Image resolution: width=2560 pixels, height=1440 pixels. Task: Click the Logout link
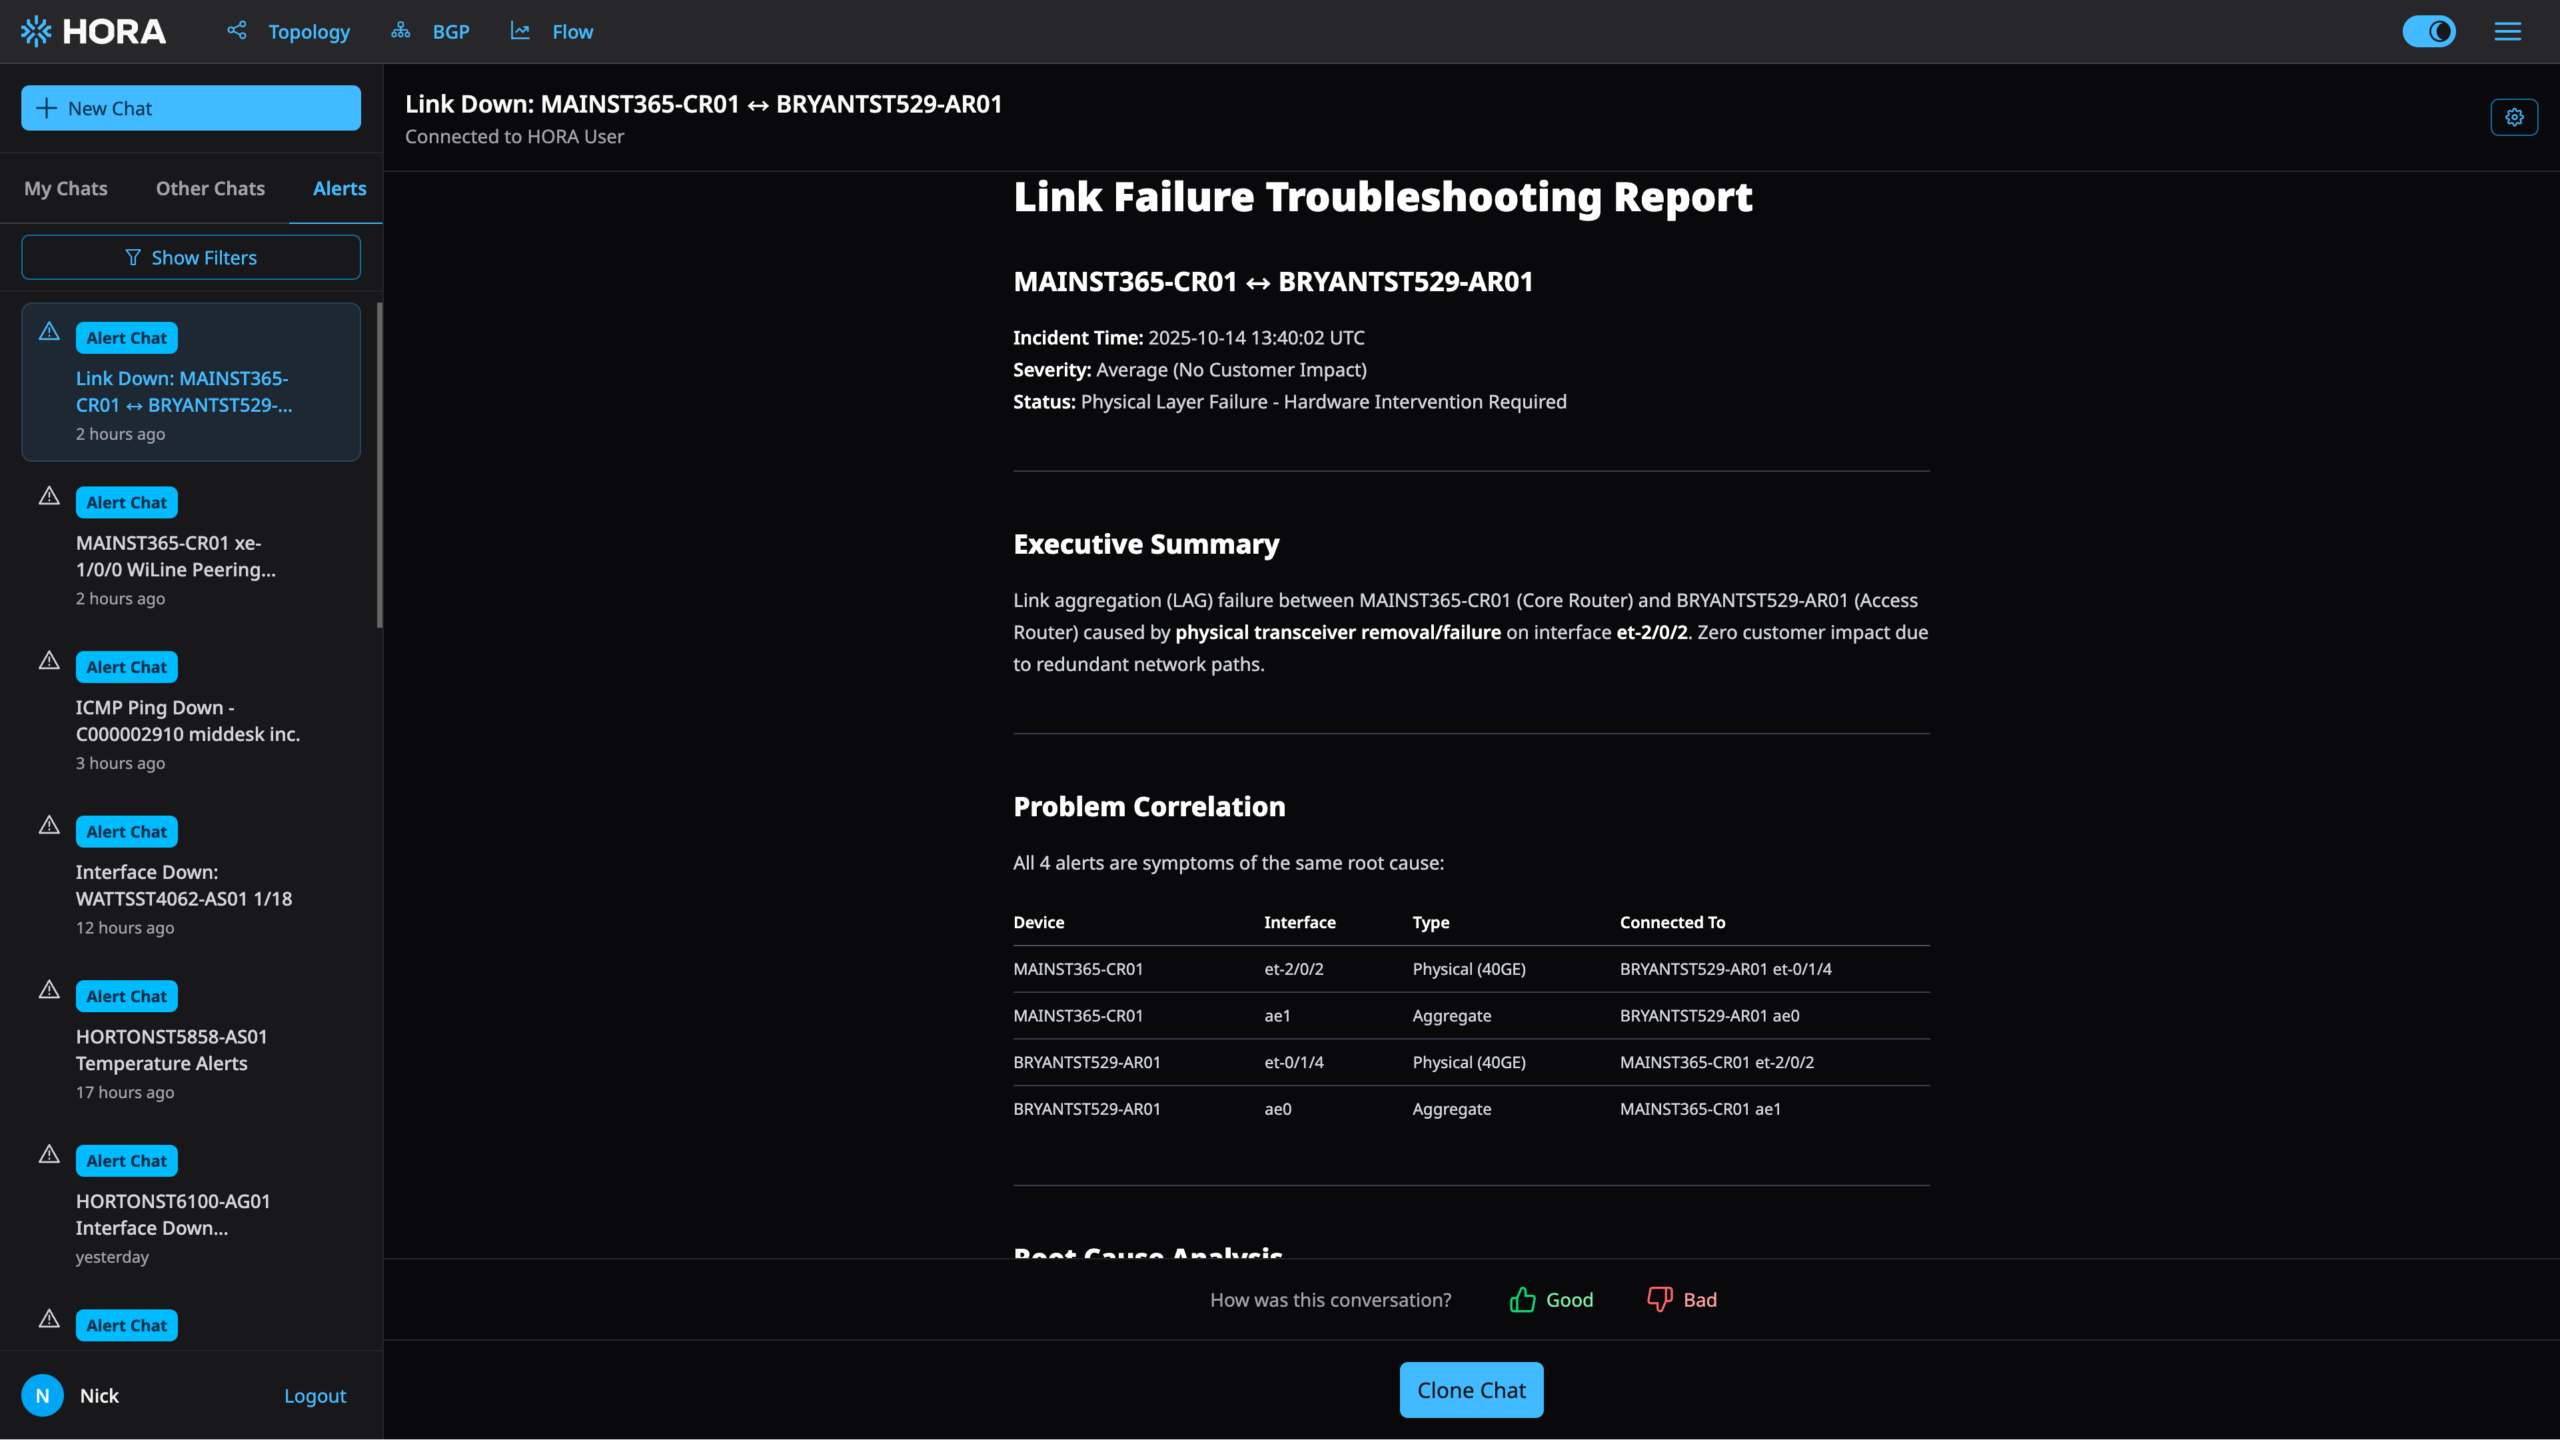click(314, 1395)
